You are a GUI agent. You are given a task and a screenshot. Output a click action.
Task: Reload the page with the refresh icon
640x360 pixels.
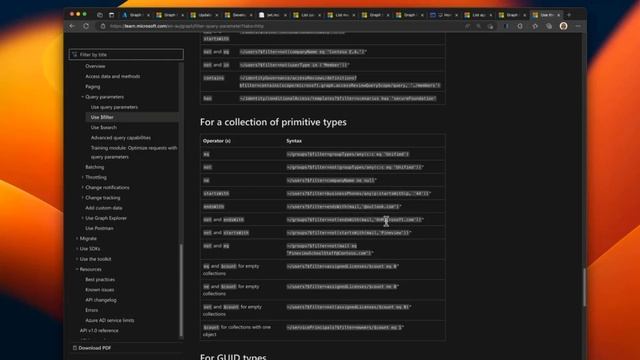tap(86, 26)
